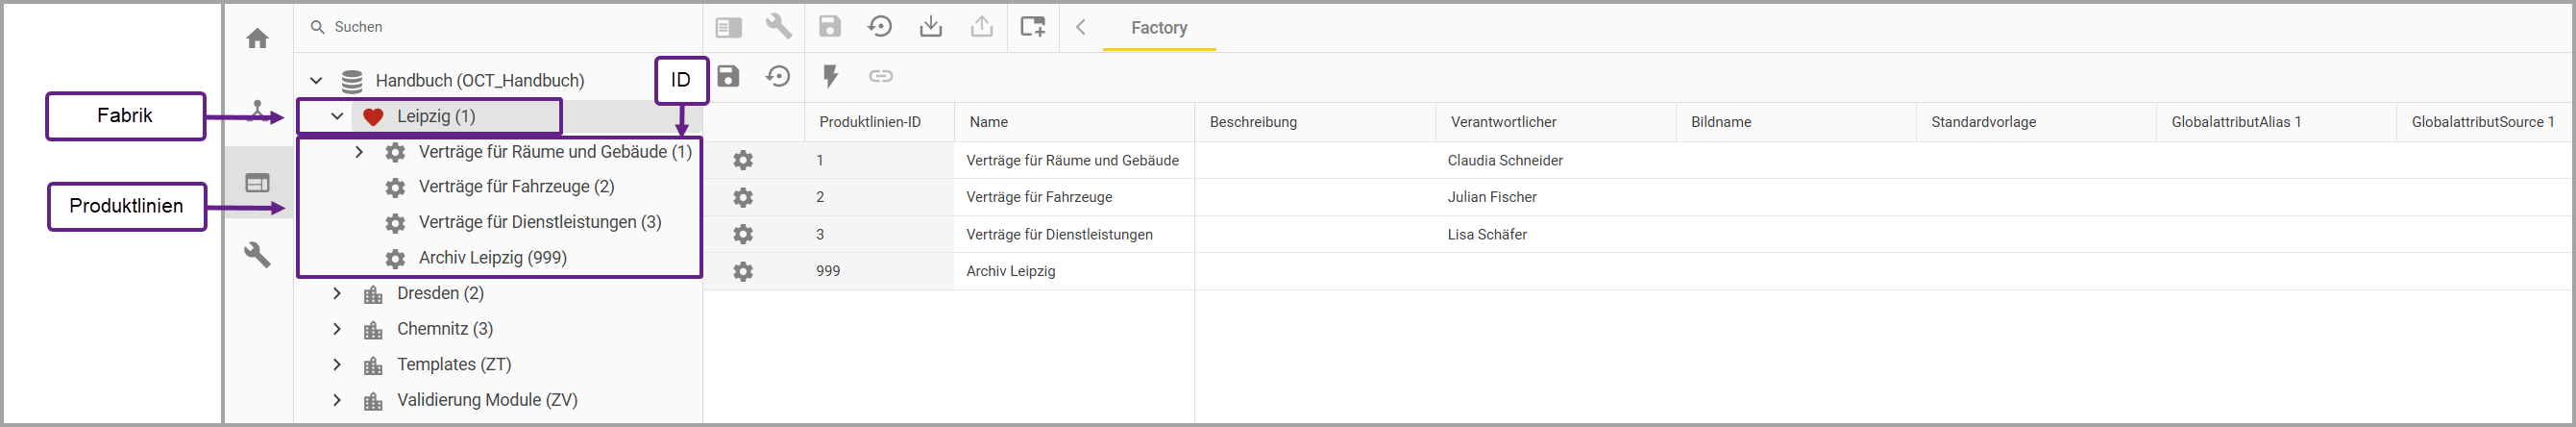Click the link chain icon

point(881,76)
